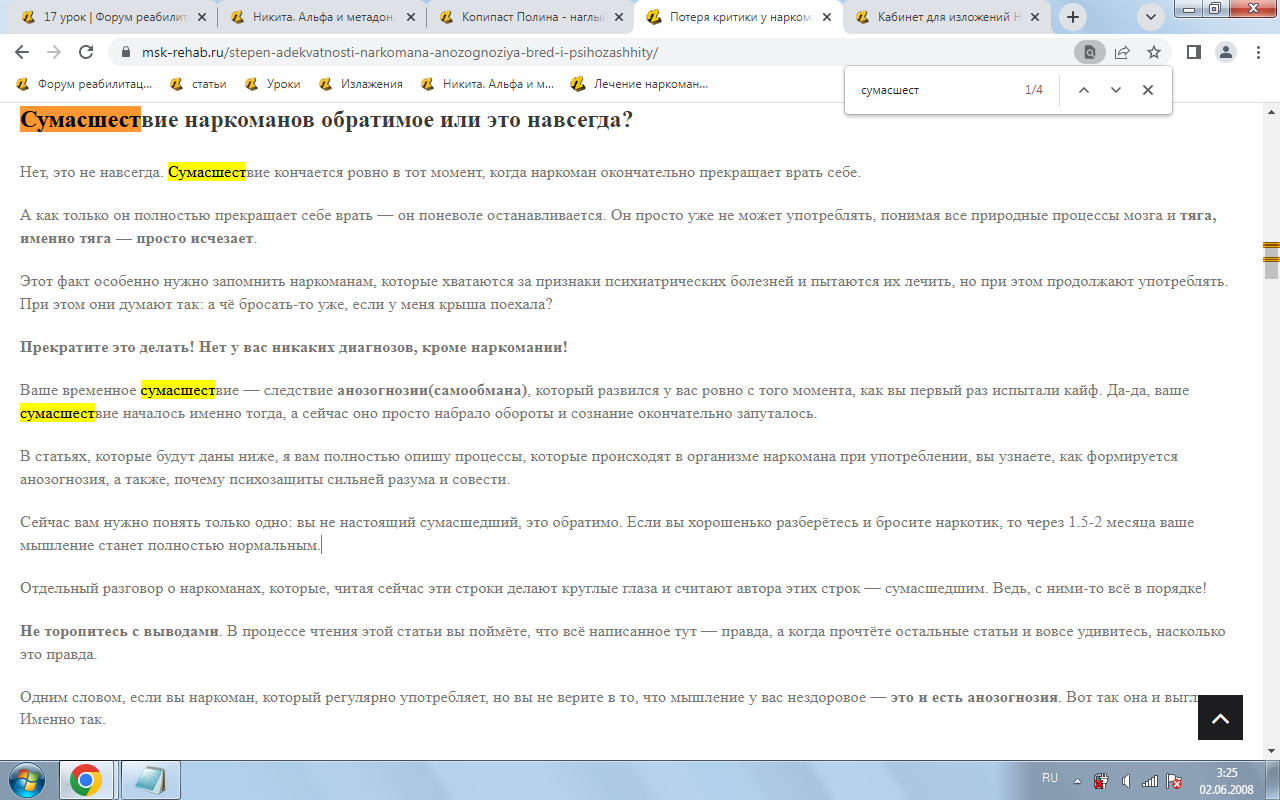Image resolution: width=1280 pixels, height=800 pixels.
Task: Open a new browser tab
Action: 1073,17
